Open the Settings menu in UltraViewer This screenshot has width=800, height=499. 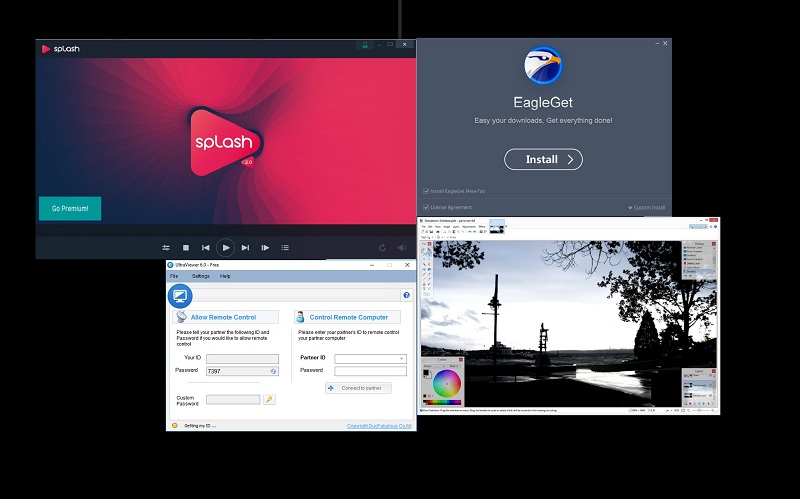pos(201,276)
